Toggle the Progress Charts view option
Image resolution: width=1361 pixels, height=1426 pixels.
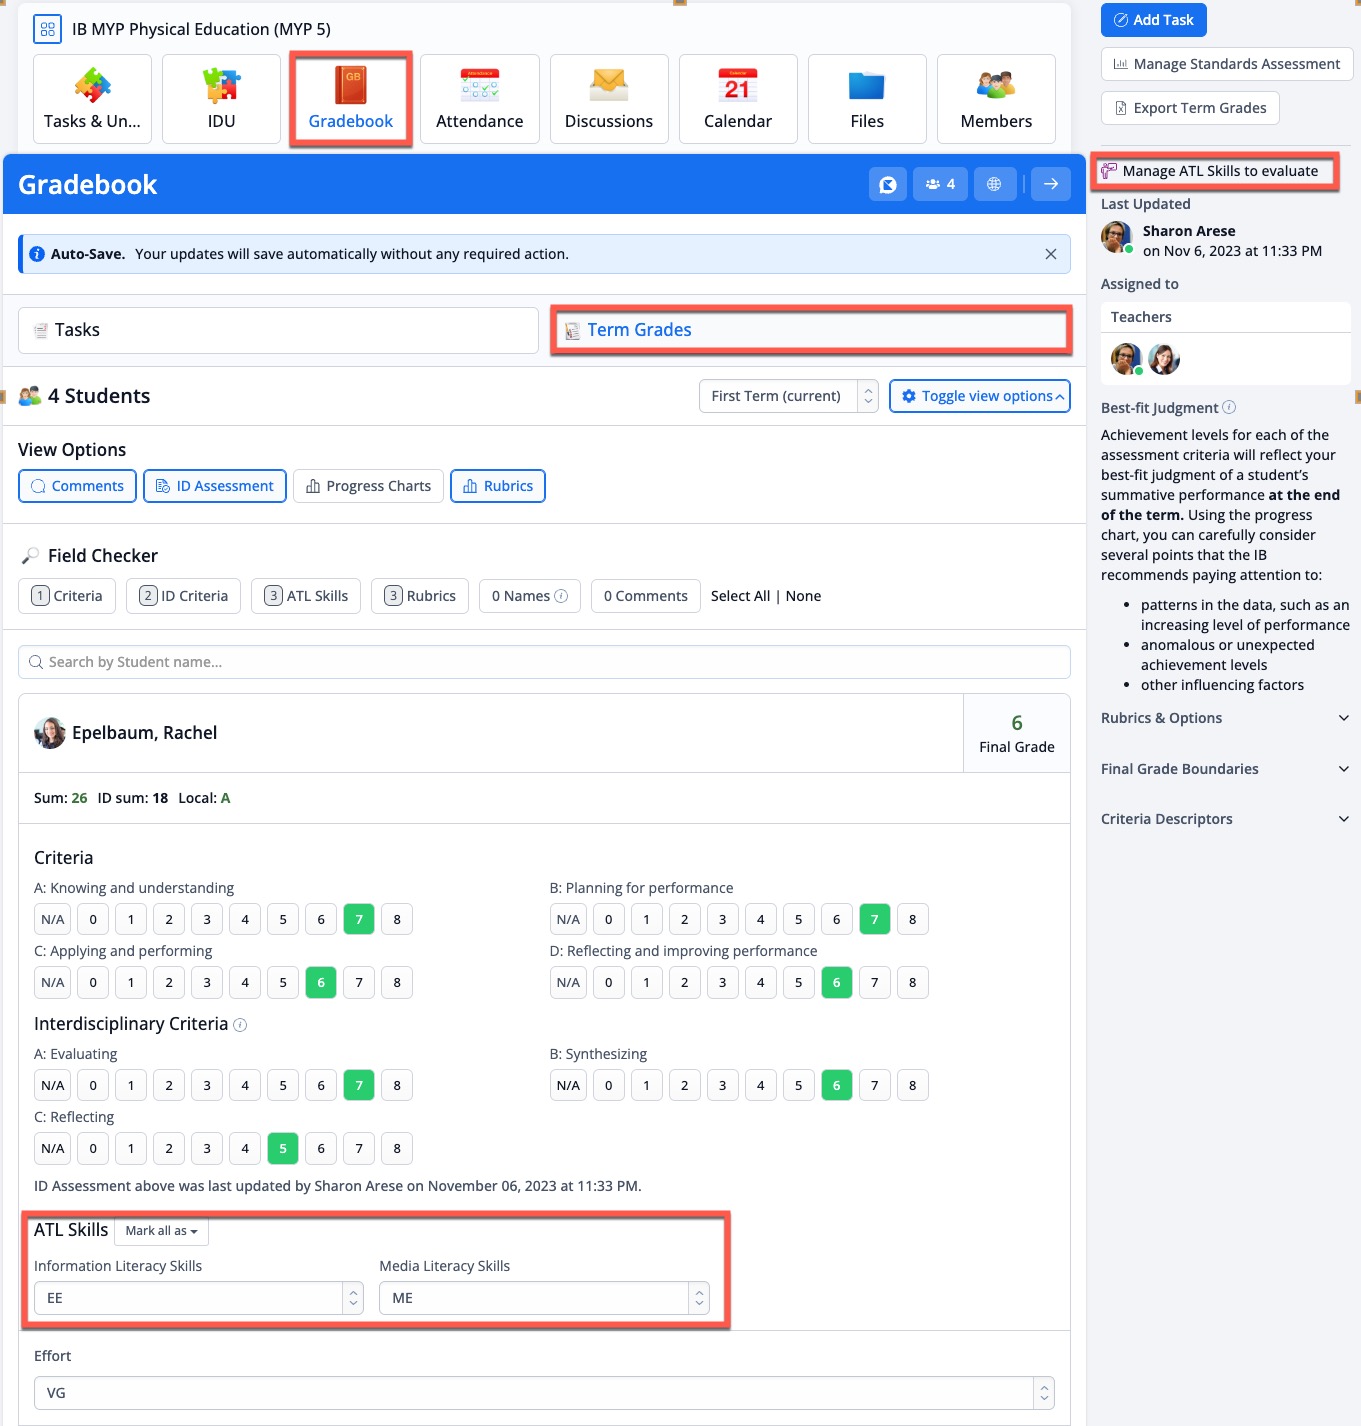(x=368, y=486)
